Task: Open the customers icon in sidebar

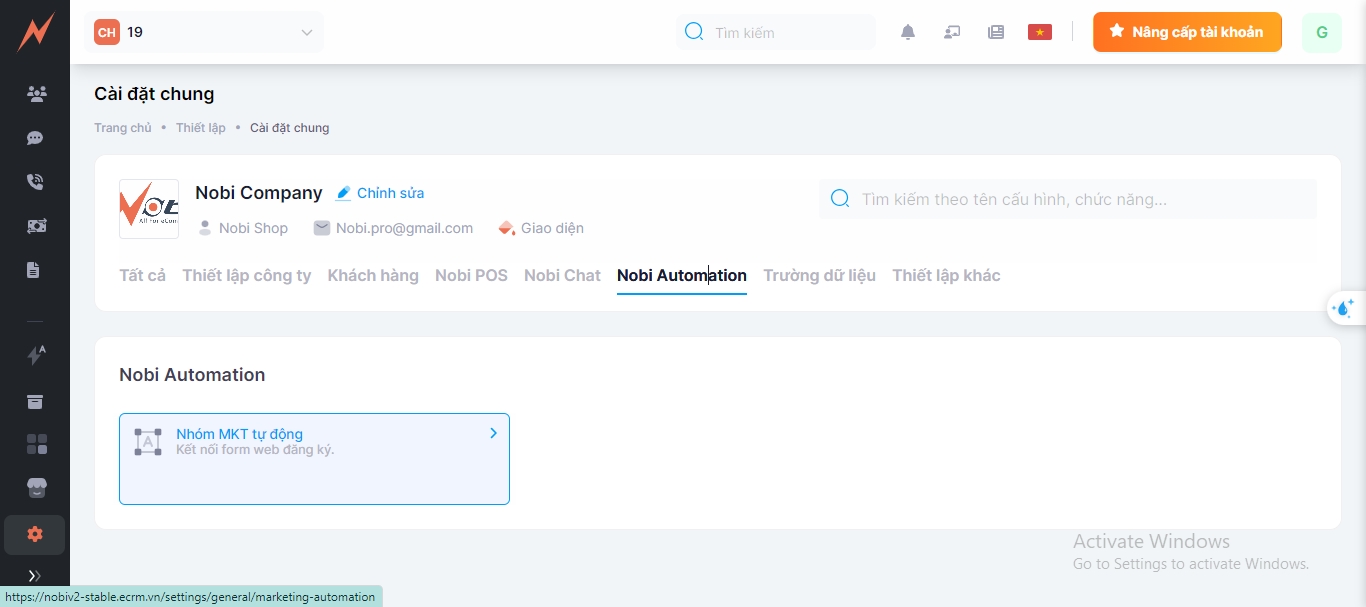Action: click(36, 94)
